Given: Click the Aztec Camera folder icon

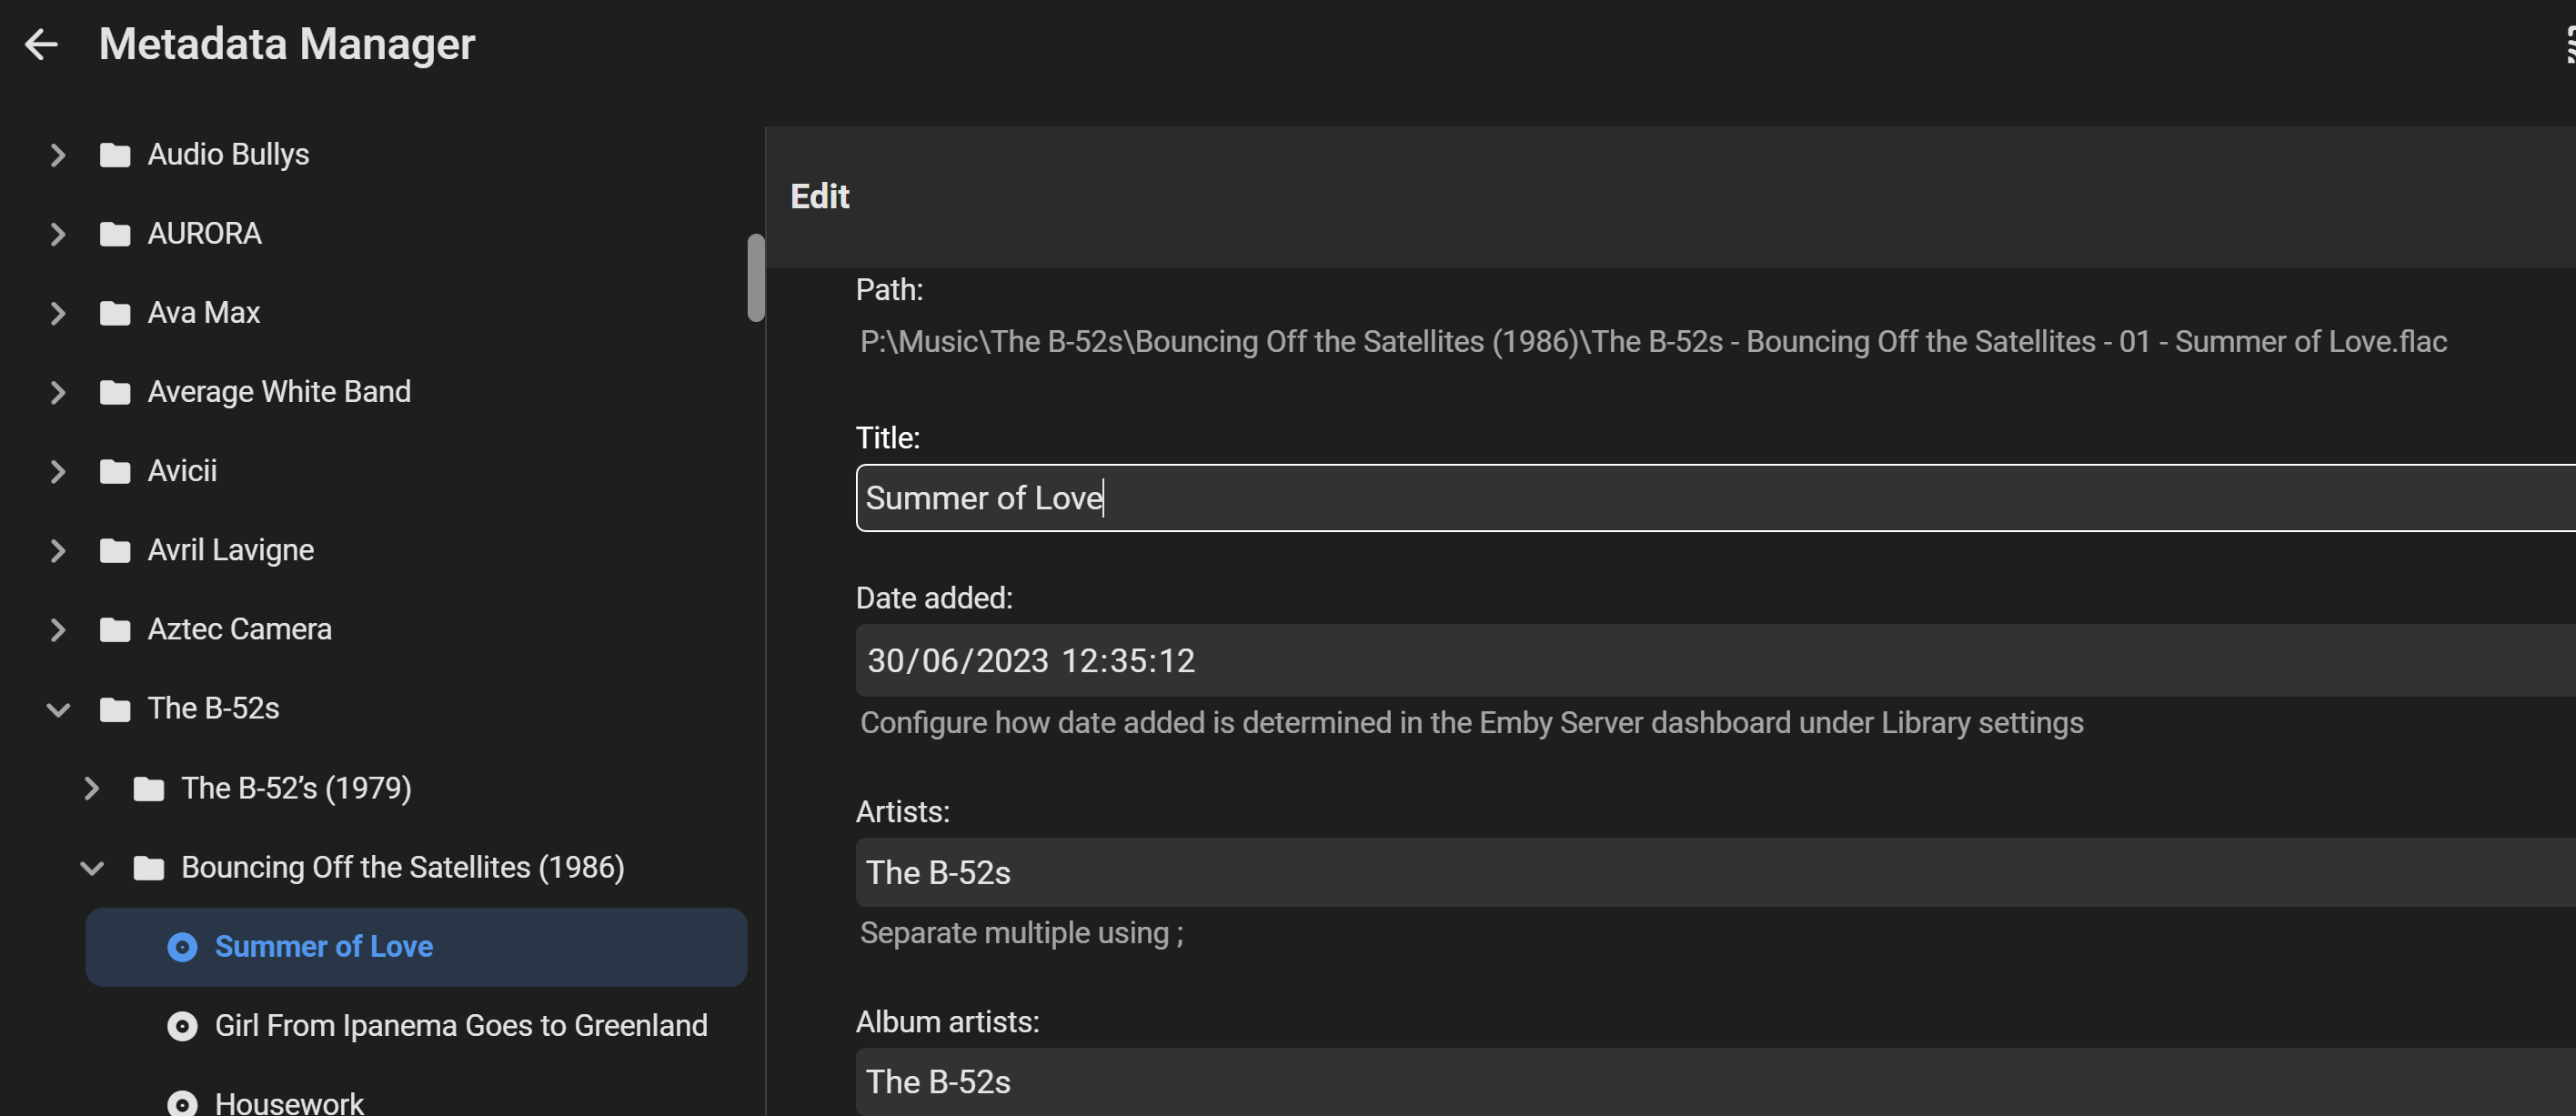Looking at the screenshot, I should click(x=115, y=630).
